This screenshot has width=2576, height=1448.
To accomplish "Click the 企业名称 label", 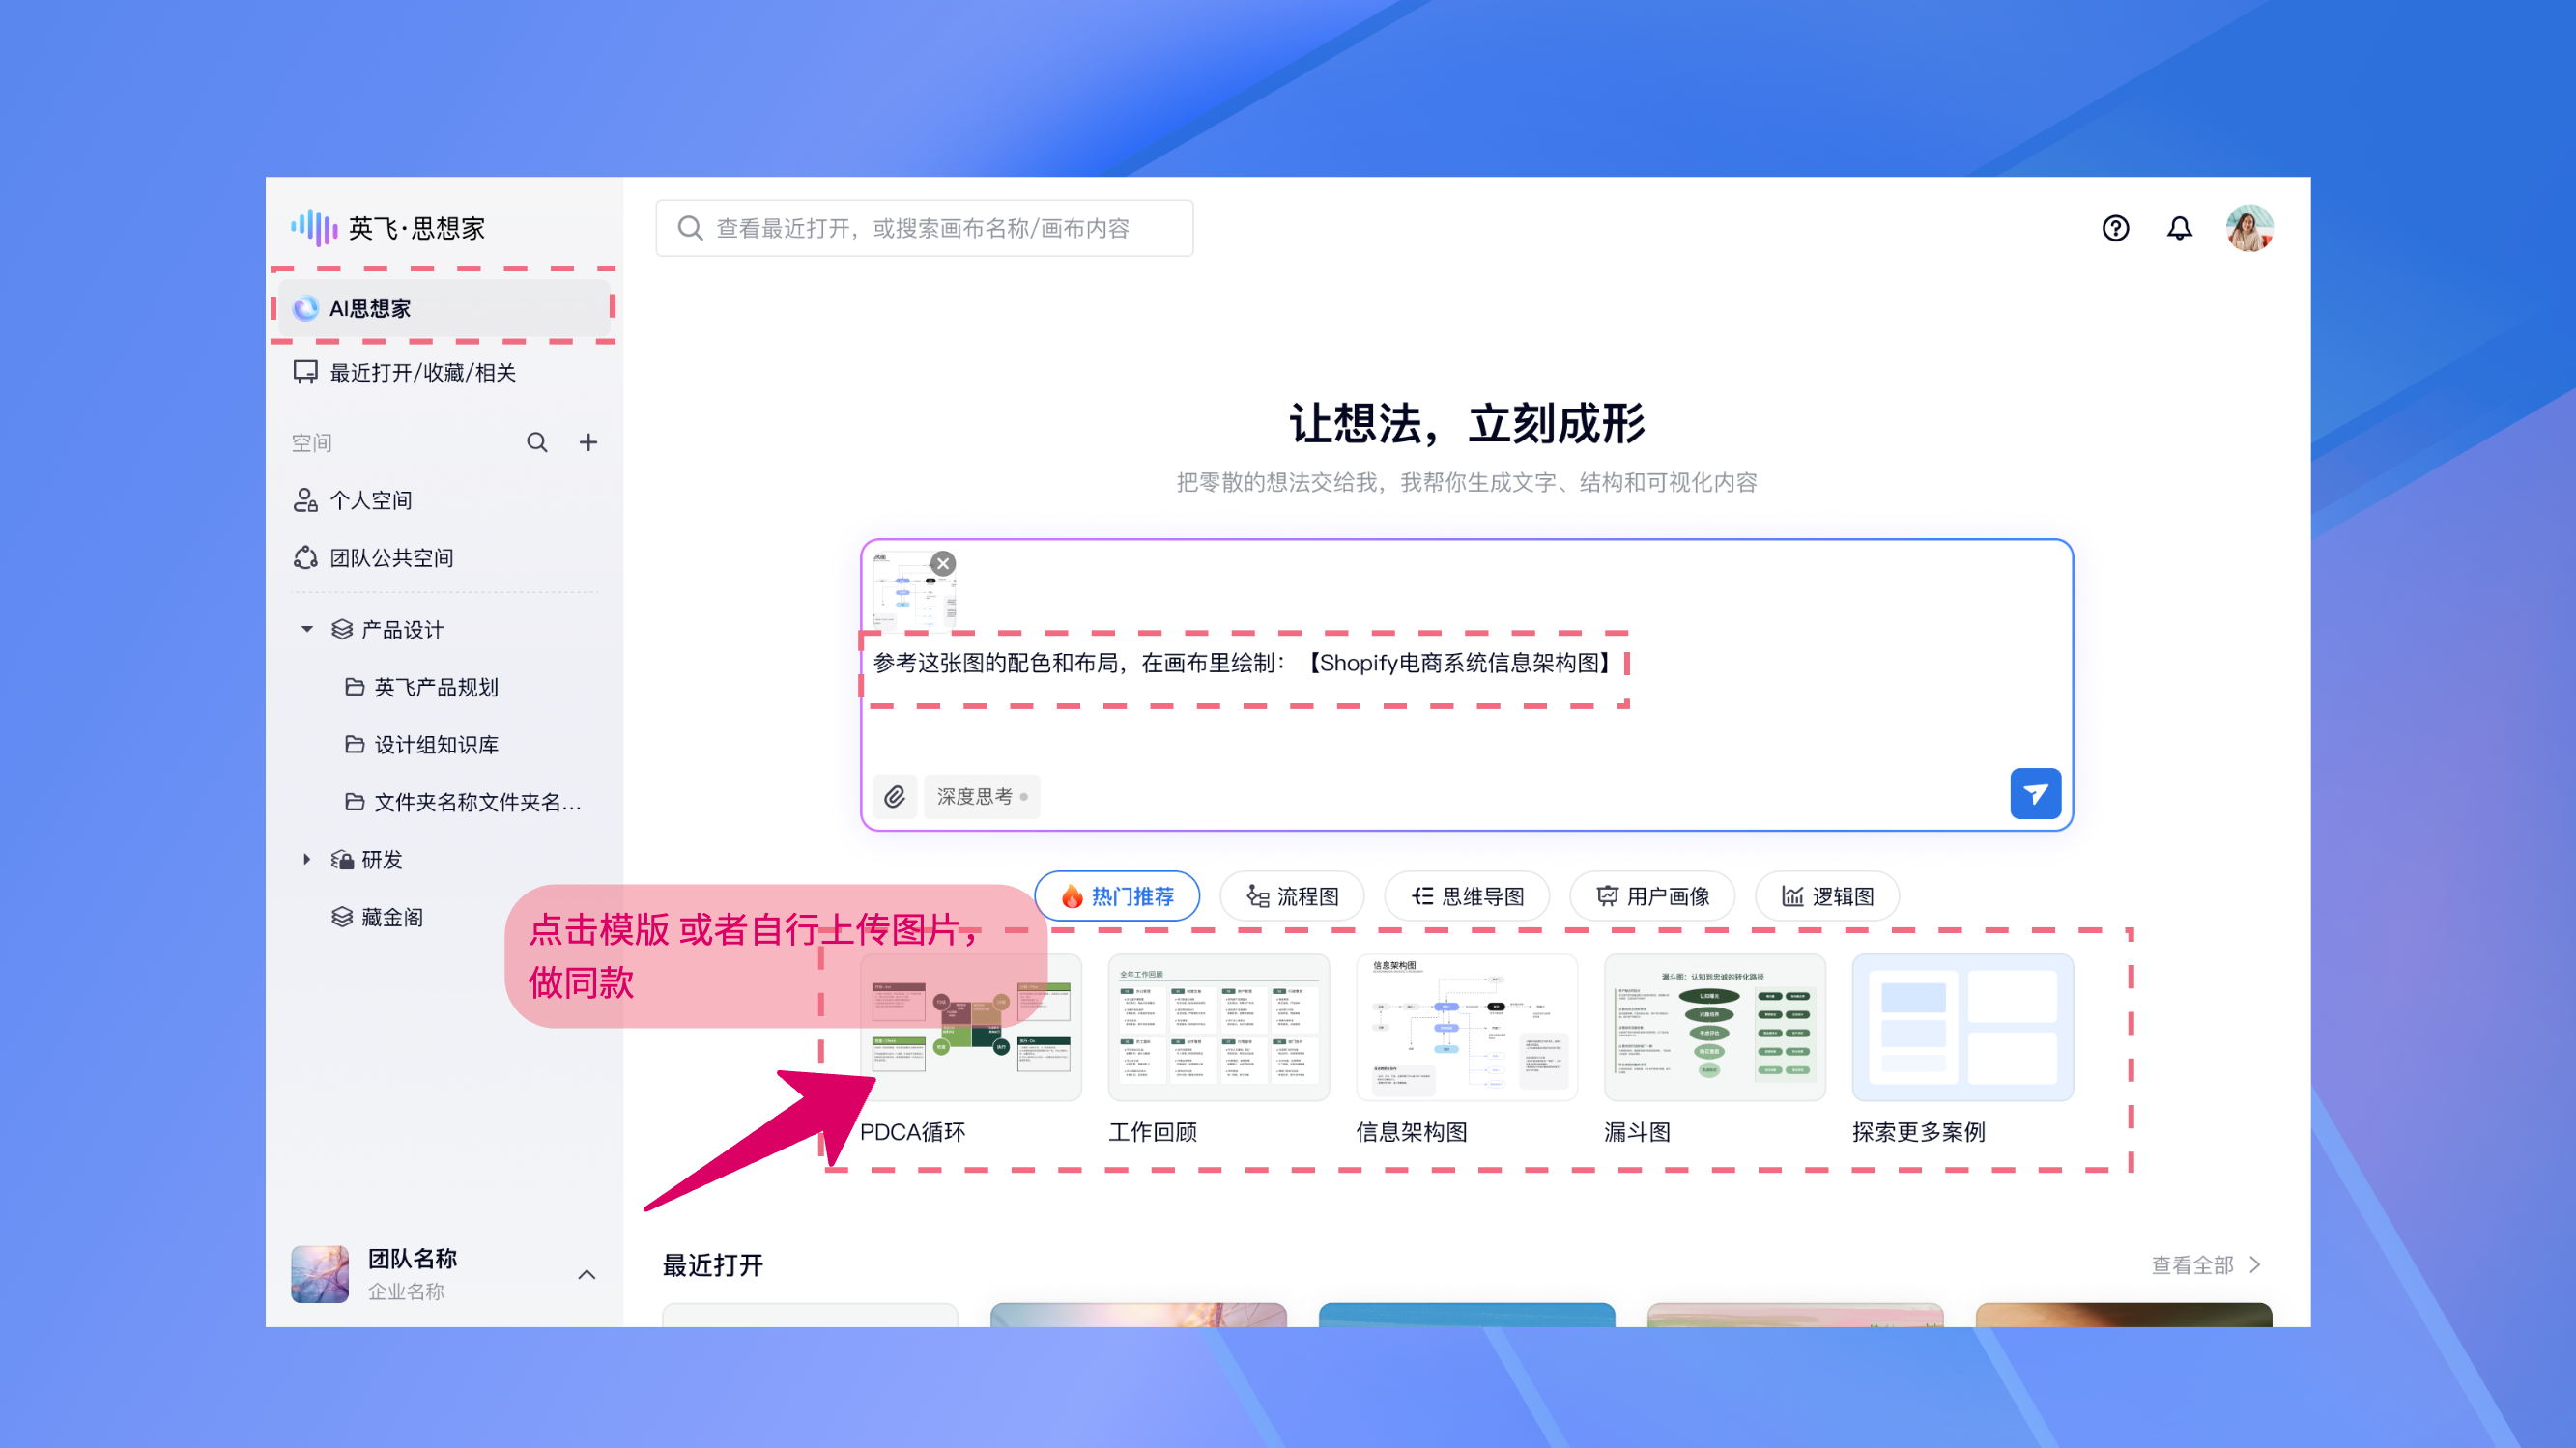I will [406, 1291].
